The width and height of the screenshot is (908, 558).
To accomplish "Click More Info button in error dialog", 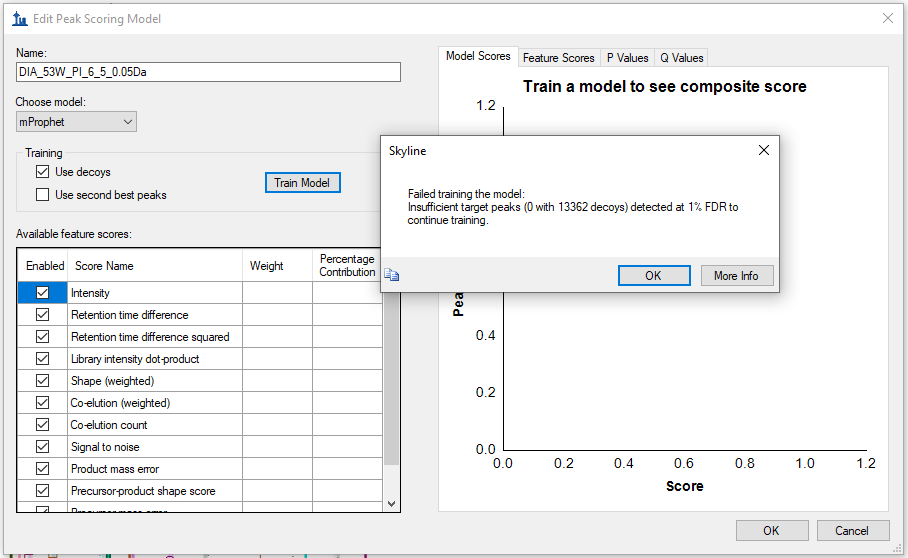I will tap(736, 276).
